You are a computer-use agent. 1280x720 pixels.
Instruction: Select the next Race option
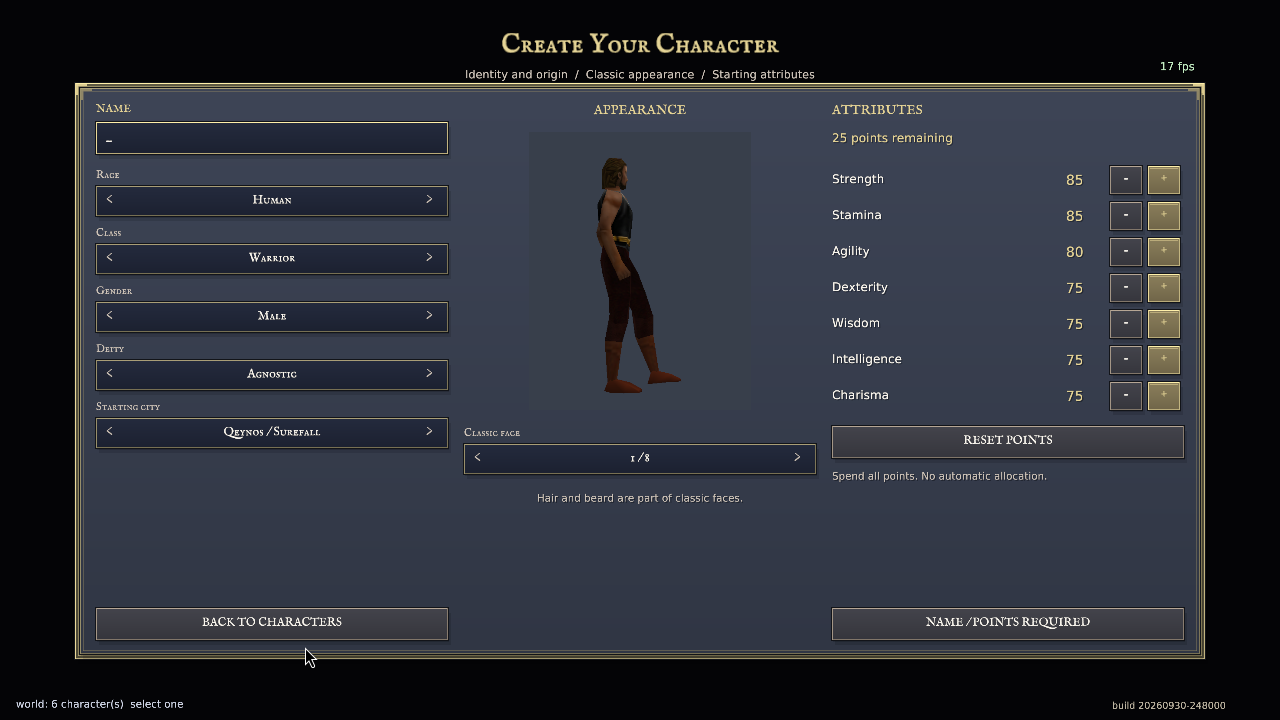pos(429,200)
